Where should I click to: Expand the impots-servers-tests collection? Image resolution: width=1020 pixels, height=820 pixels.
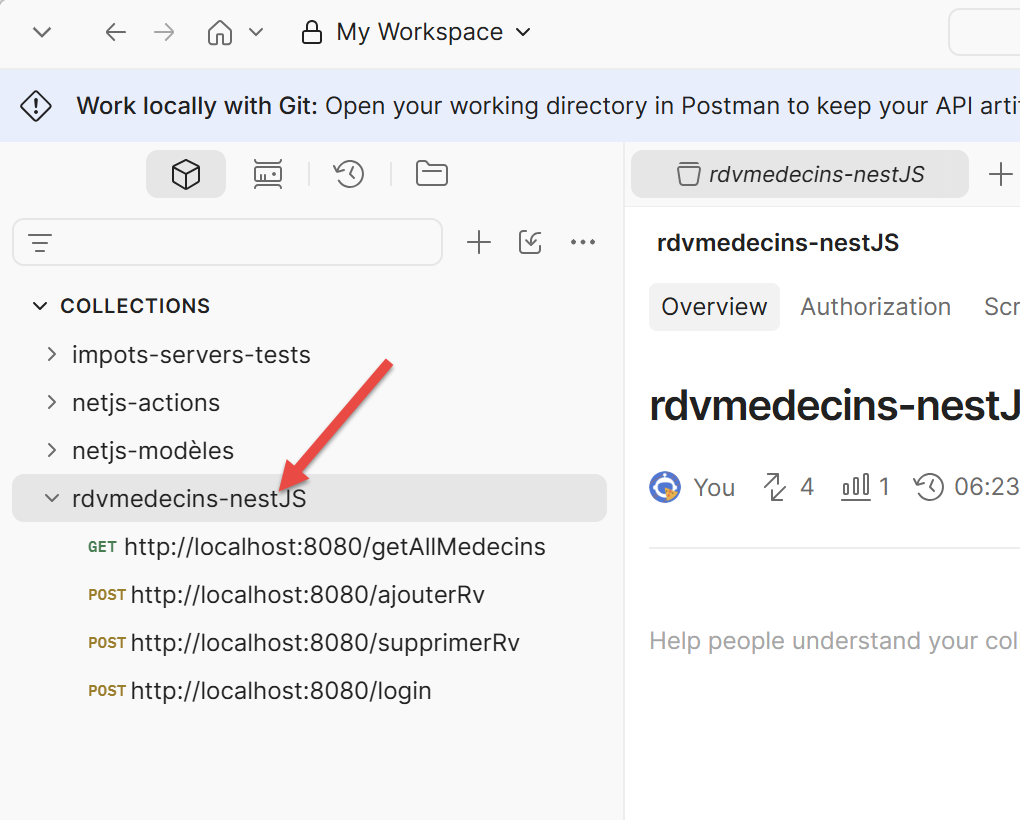coord(52,354)
